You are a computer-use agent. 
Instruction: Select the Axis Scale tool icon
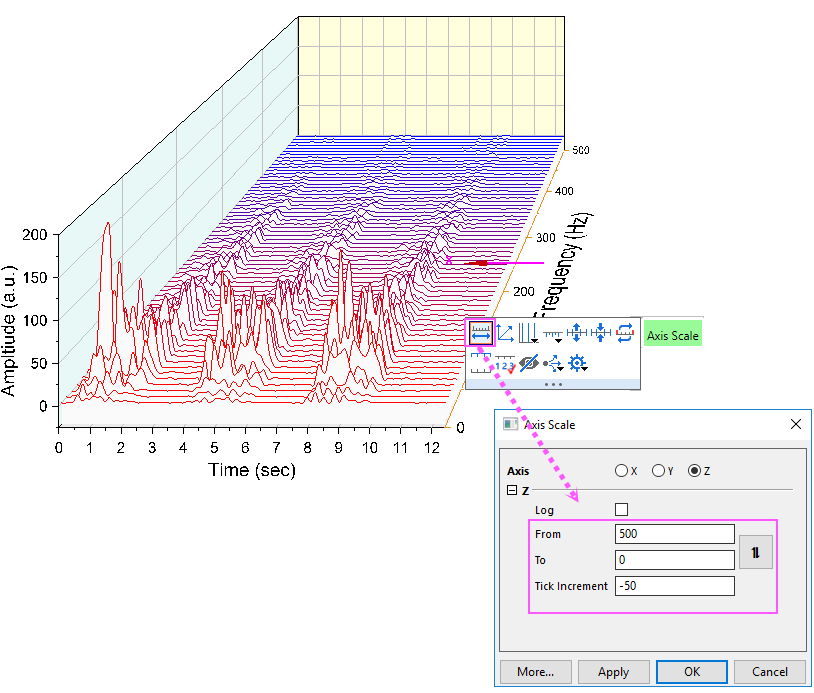click(x=480, y=333)
